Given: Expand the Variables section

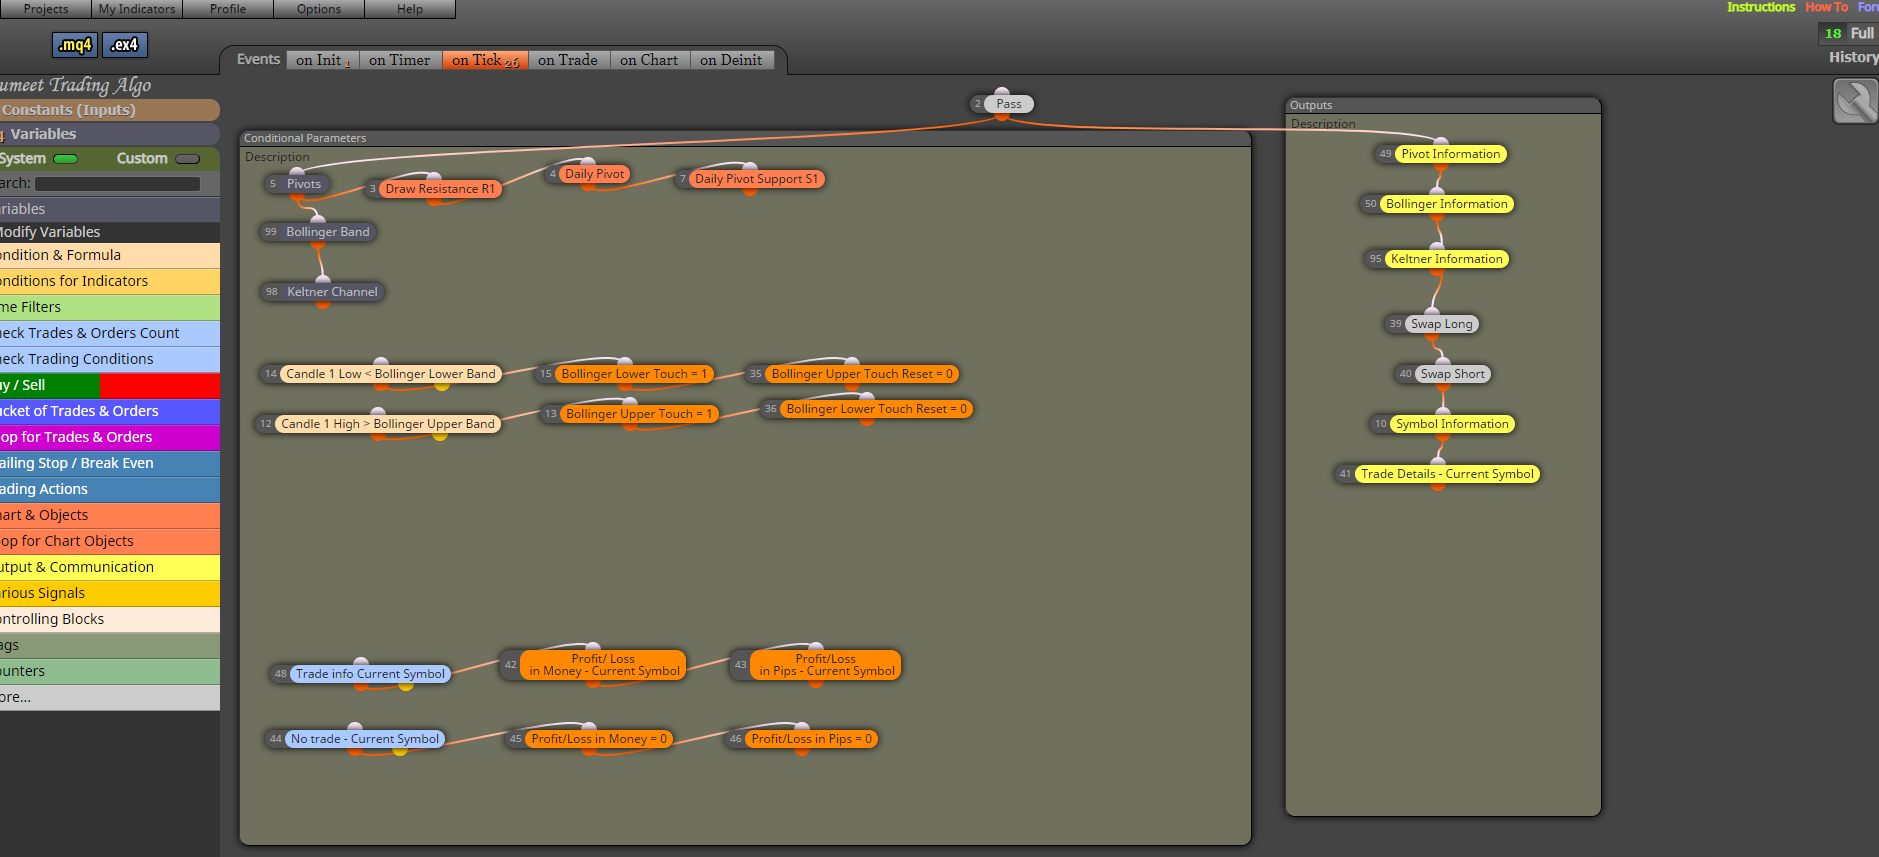Looking at the screenshot, I should (108, 134).
